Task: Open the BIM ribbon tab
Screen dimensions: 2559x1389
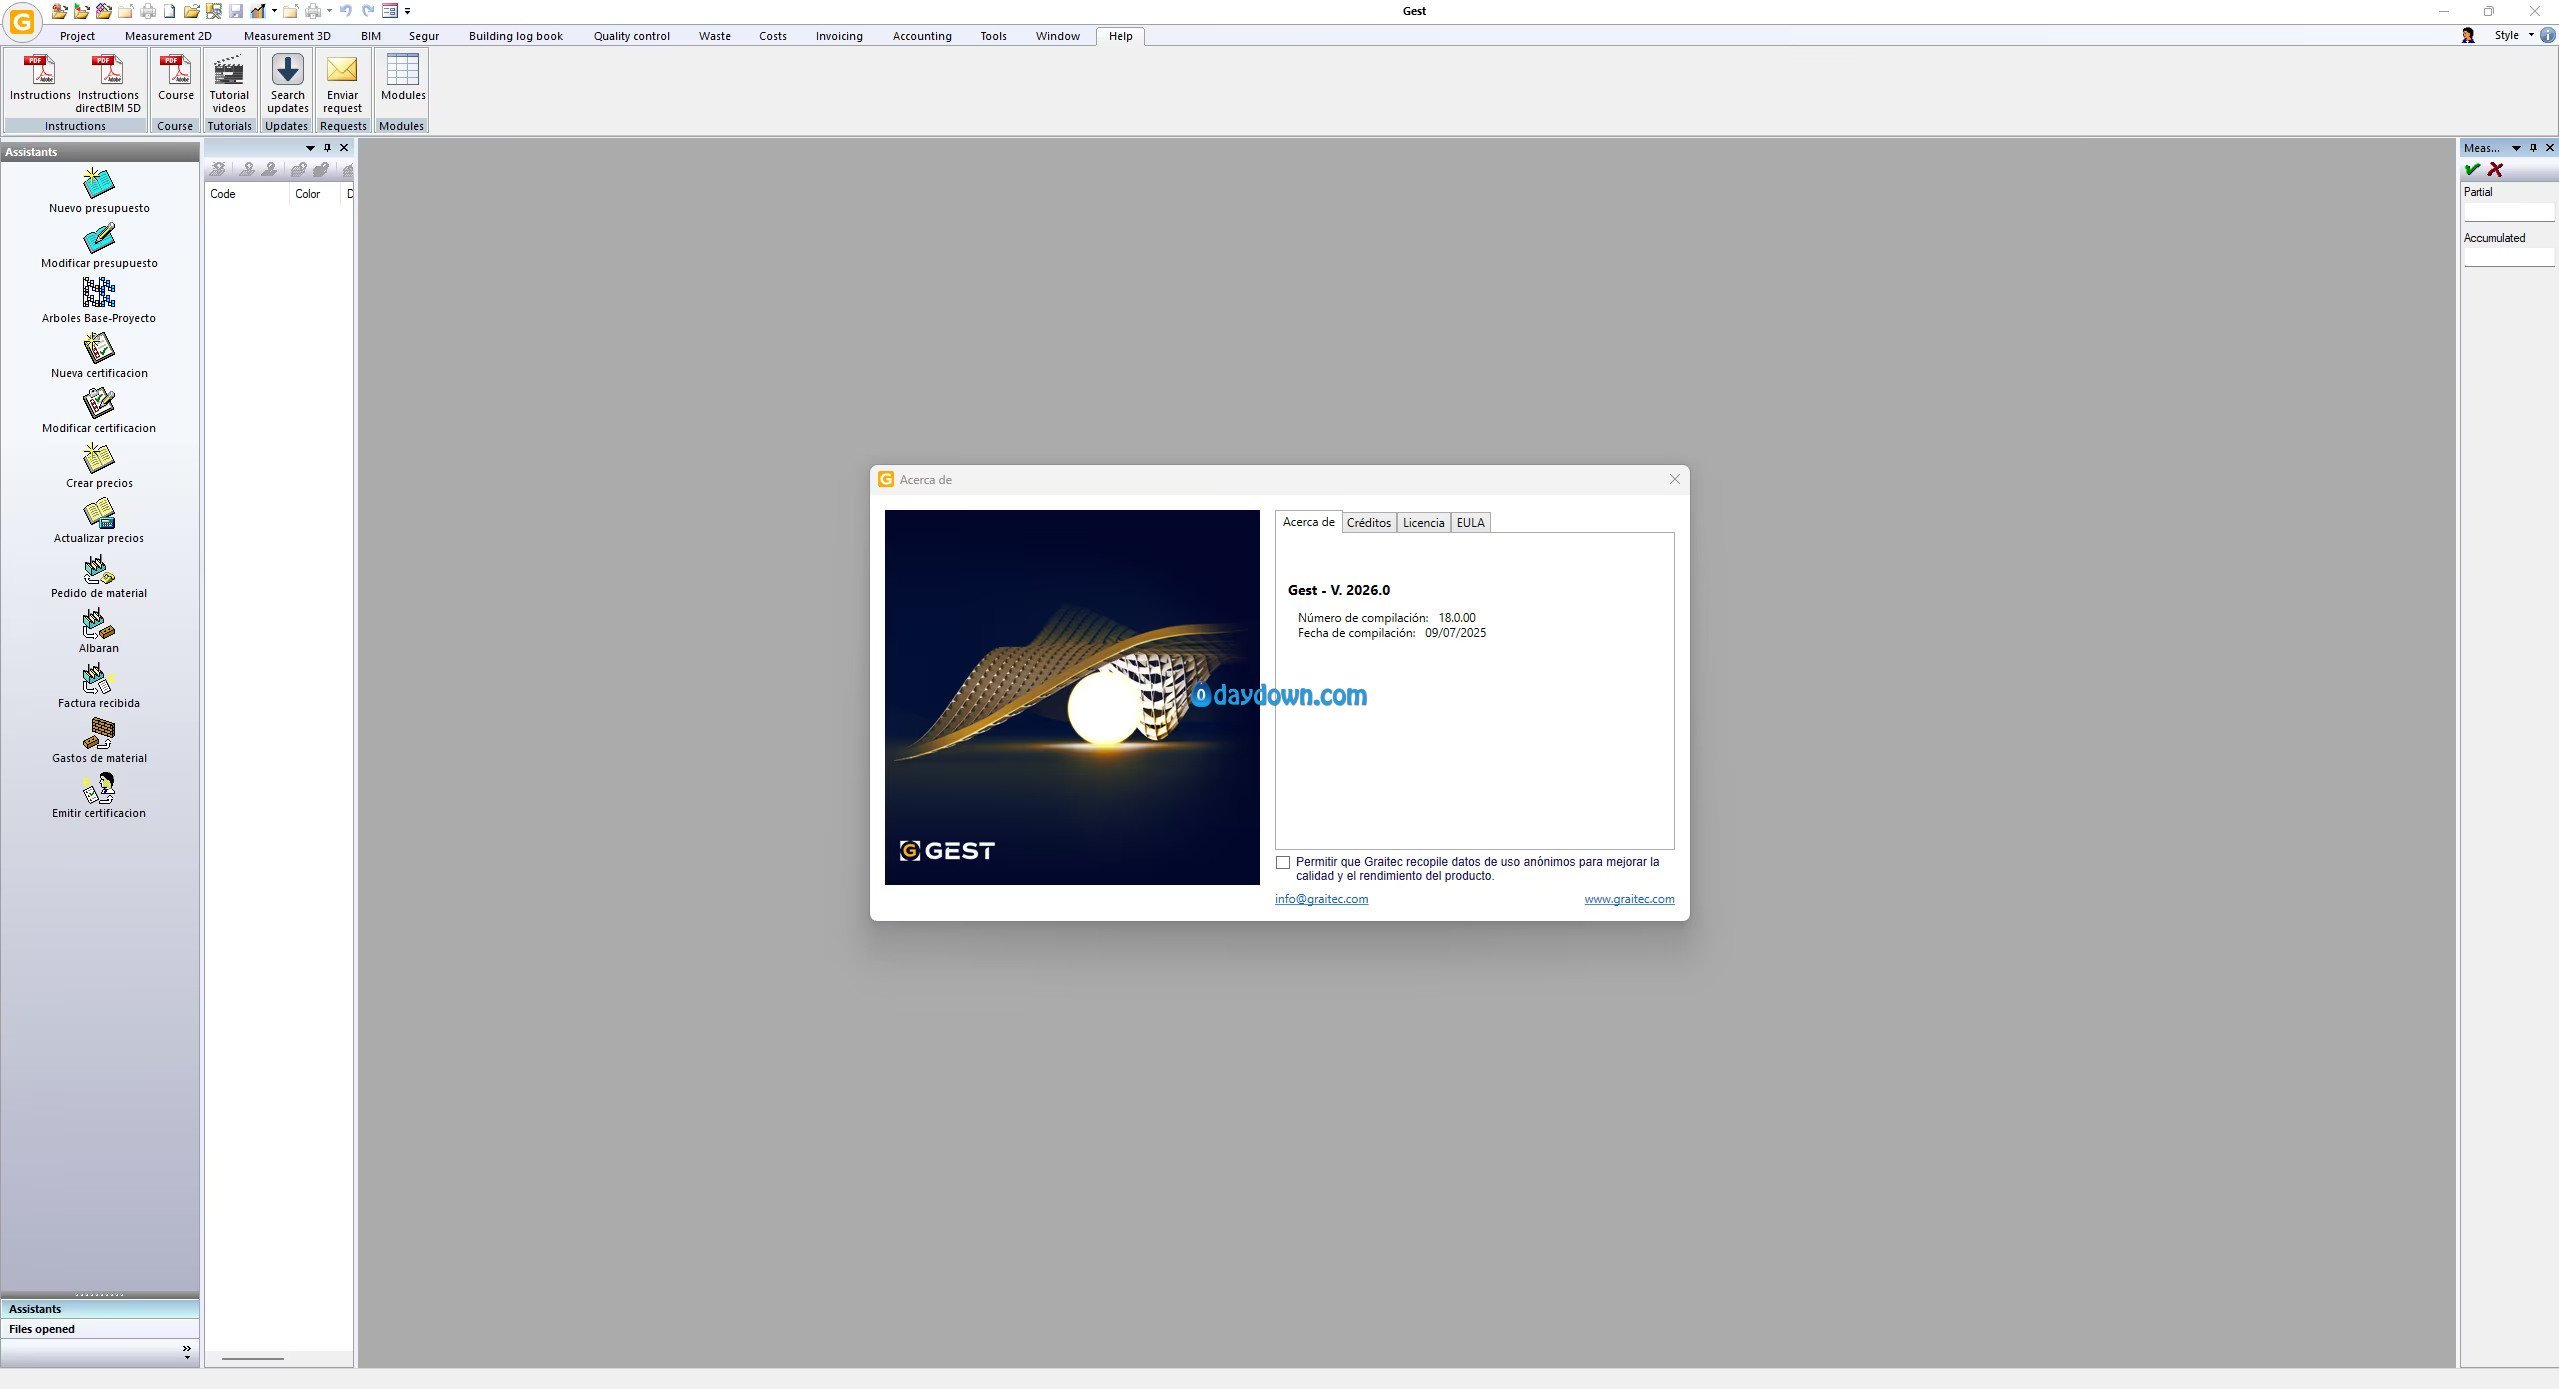Action: pos(371,36)
